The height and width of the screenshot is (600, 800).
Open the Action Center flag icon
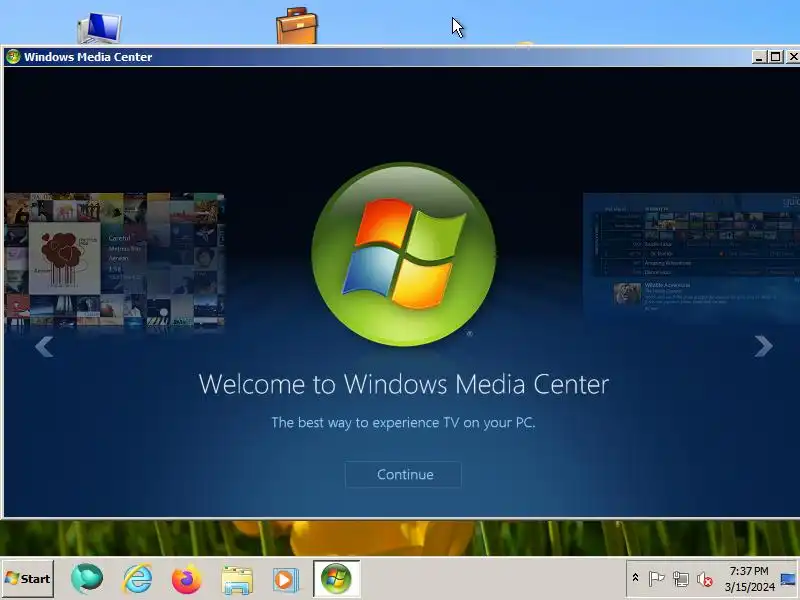click(x=656, y=579)
